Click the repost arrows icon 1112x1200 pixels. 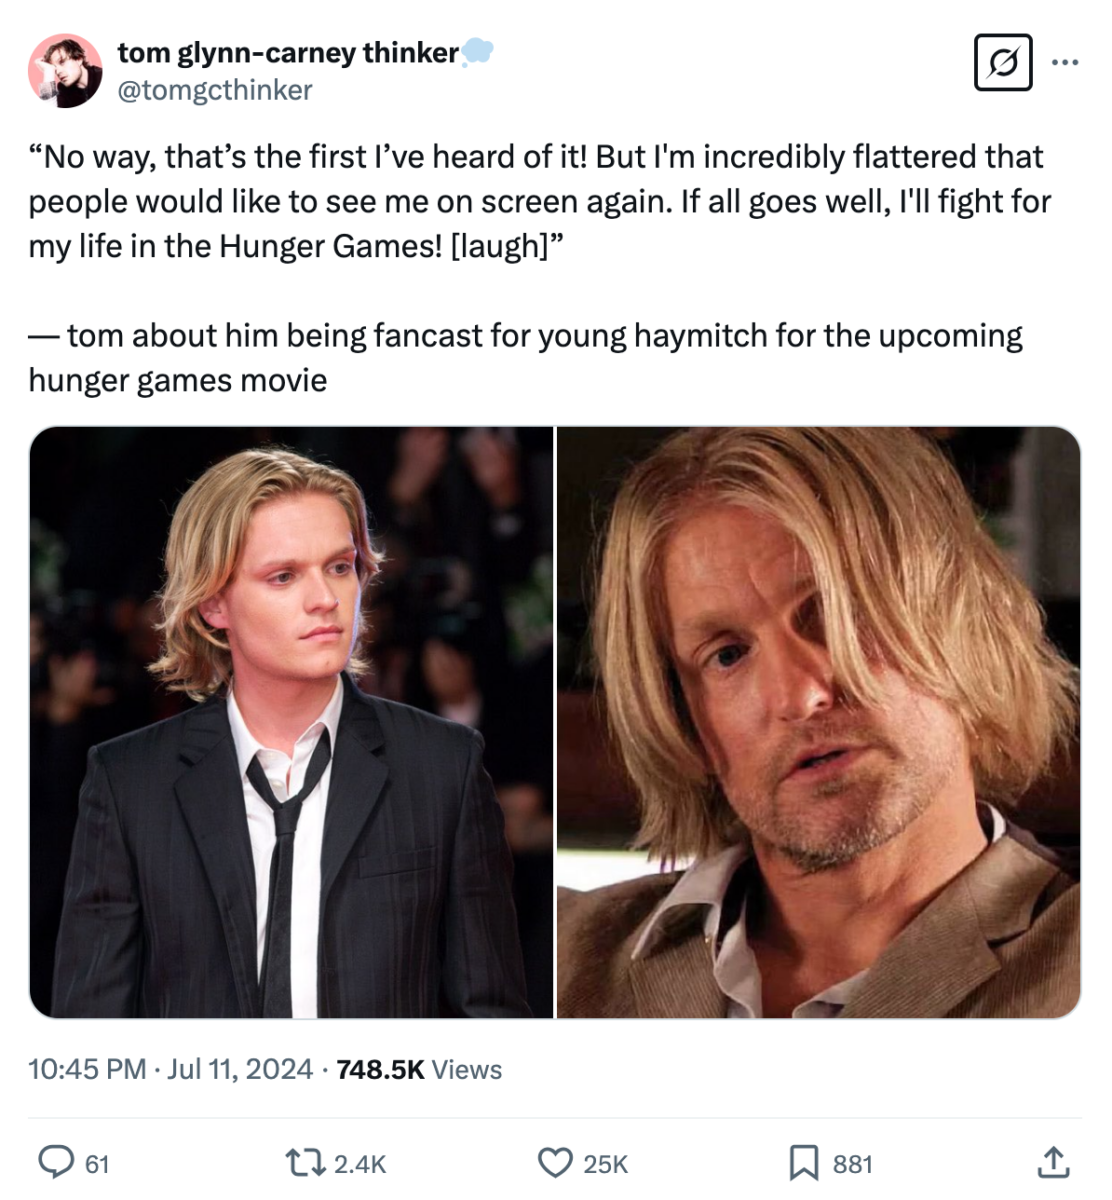pyautogui.click(x=304, y=1162)
